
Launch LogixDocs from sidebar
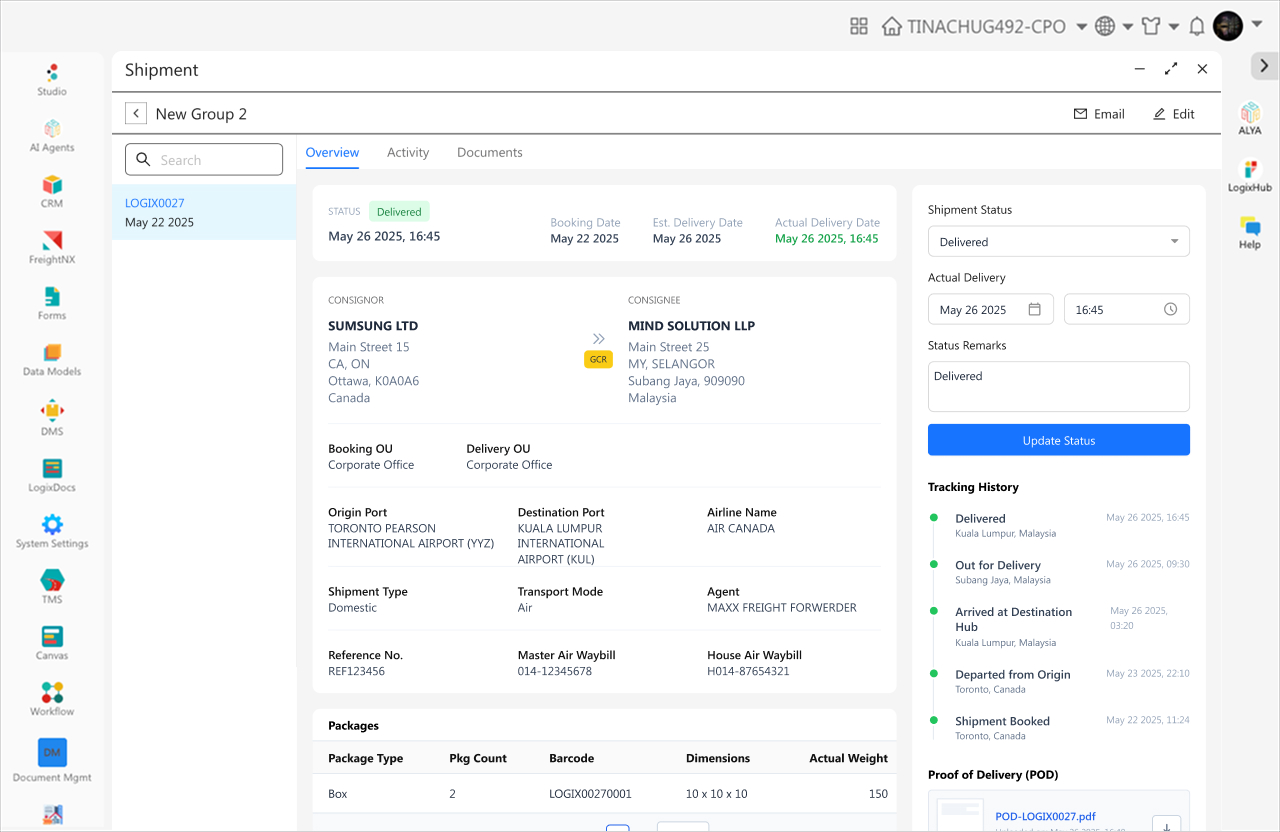point(52,476)
